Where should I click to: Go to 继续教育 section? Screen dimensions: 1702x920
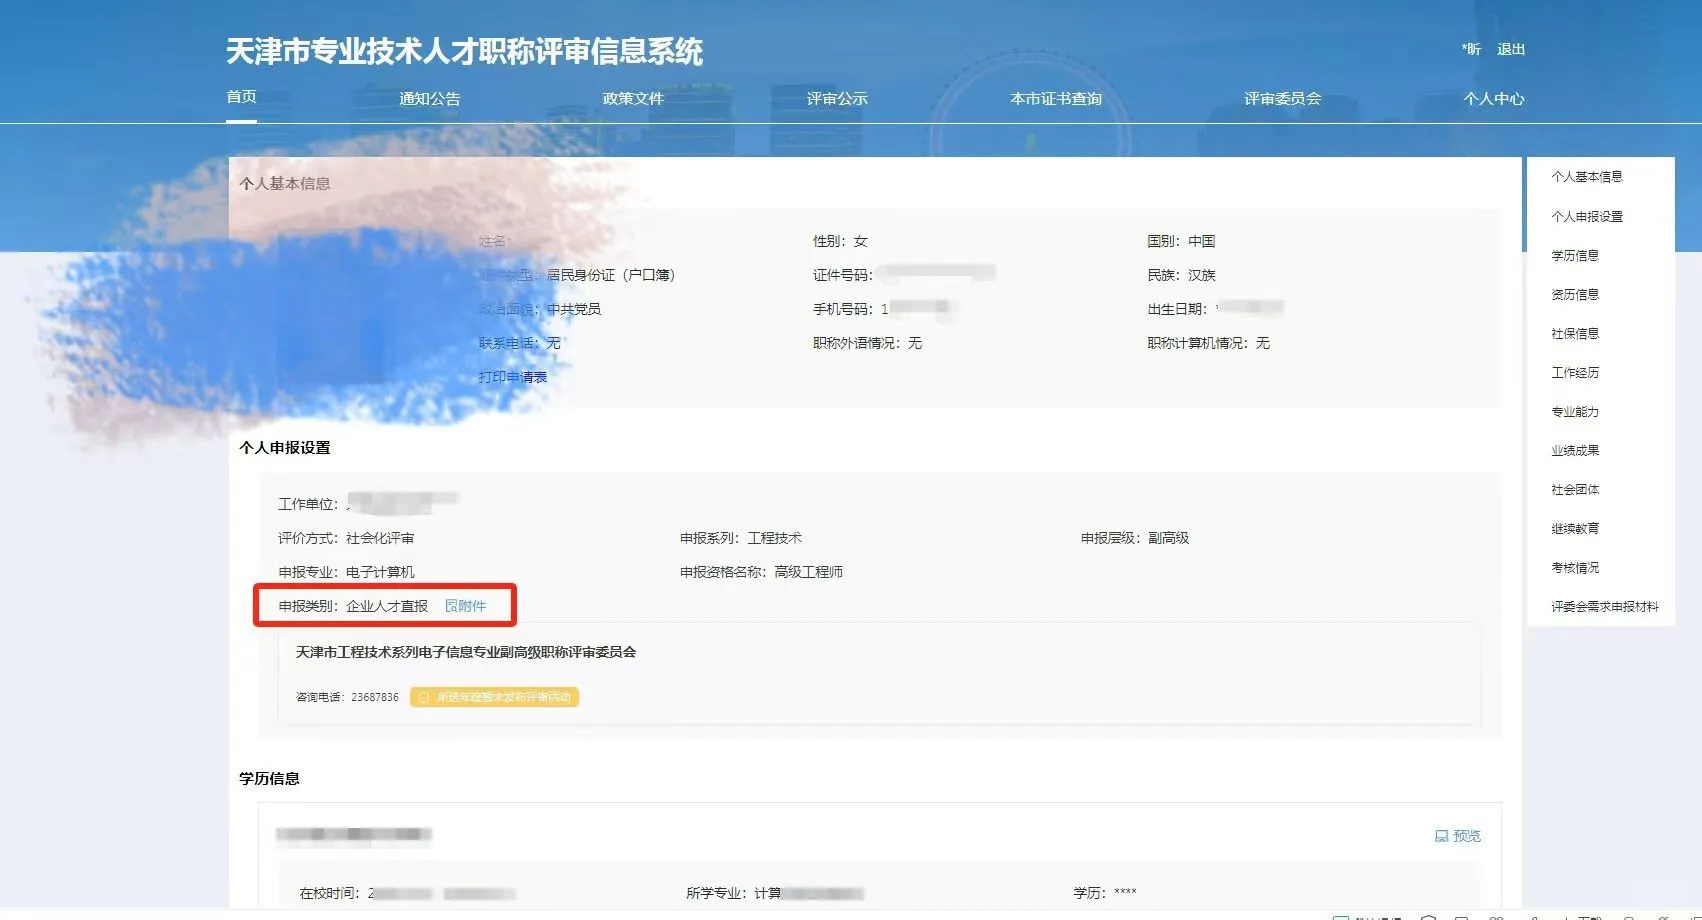pyautogui.click(x=1575, y=528)
